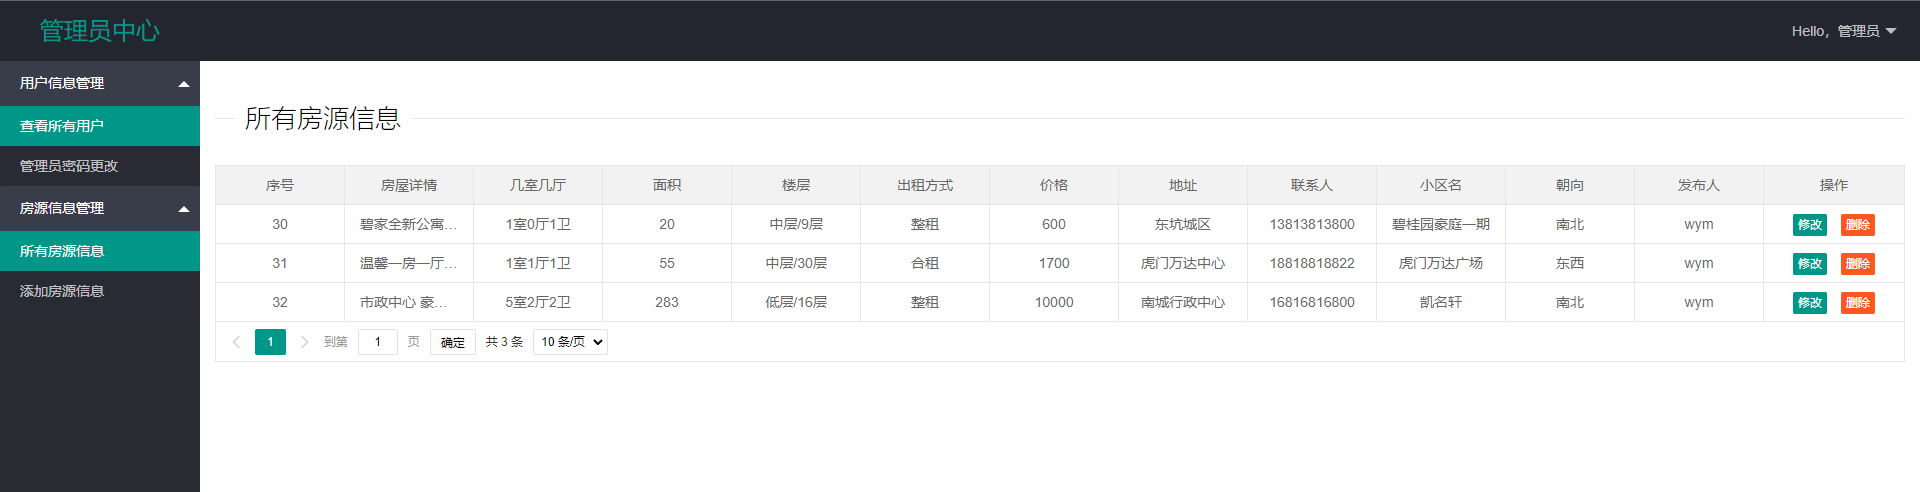The image size is (1920, 492).
Task: Click the 序号 column header
Action: pyautogui.click(x=280, y=185)
